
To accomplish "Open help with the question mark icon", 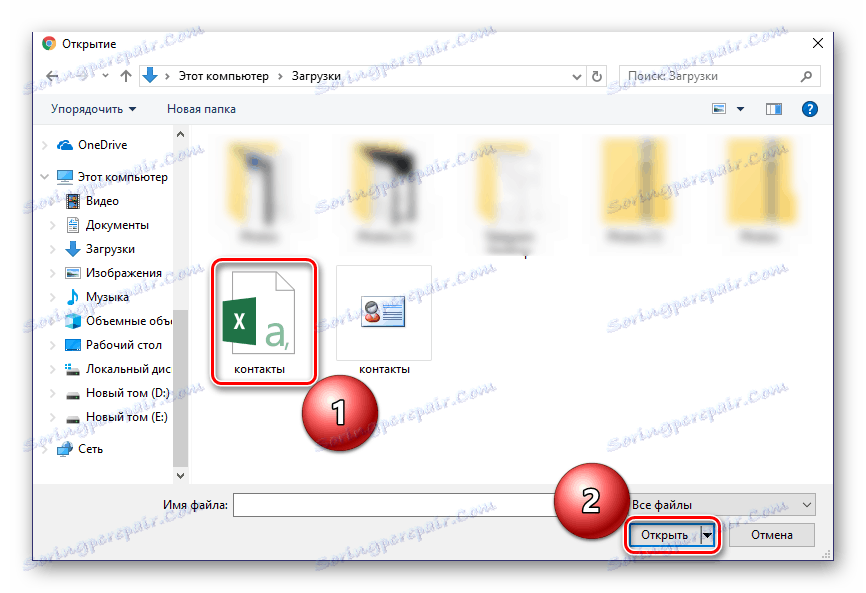I will [810, 109].
